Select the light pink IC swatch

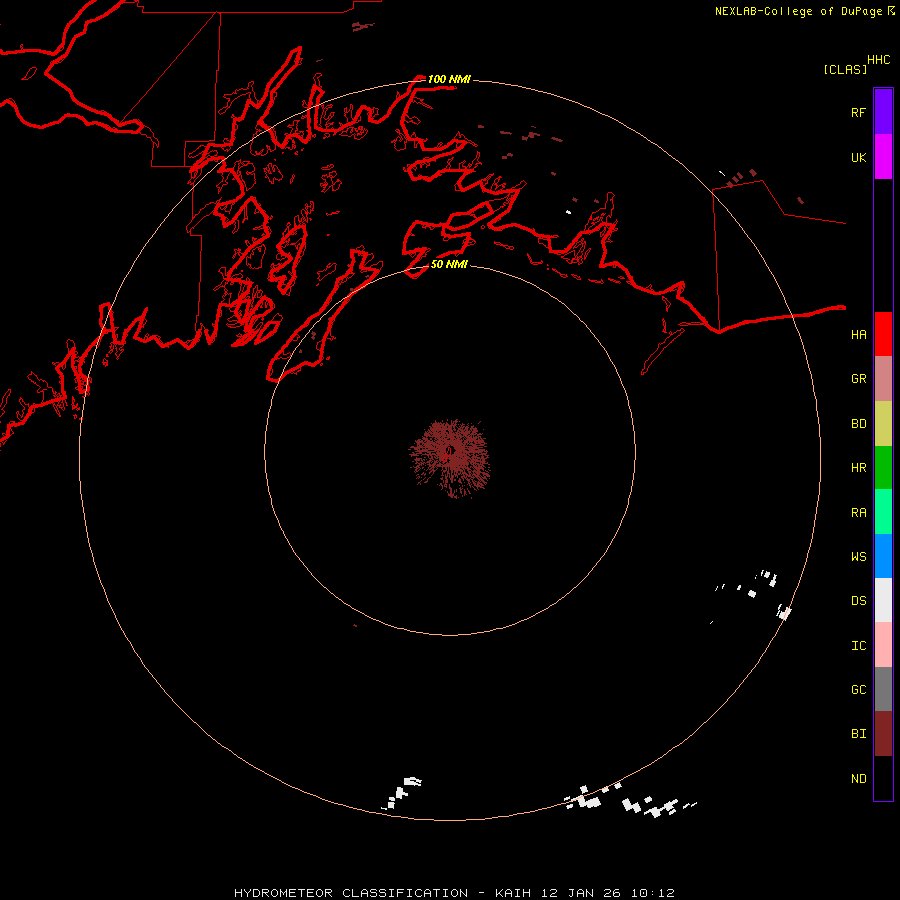(883, 645)
